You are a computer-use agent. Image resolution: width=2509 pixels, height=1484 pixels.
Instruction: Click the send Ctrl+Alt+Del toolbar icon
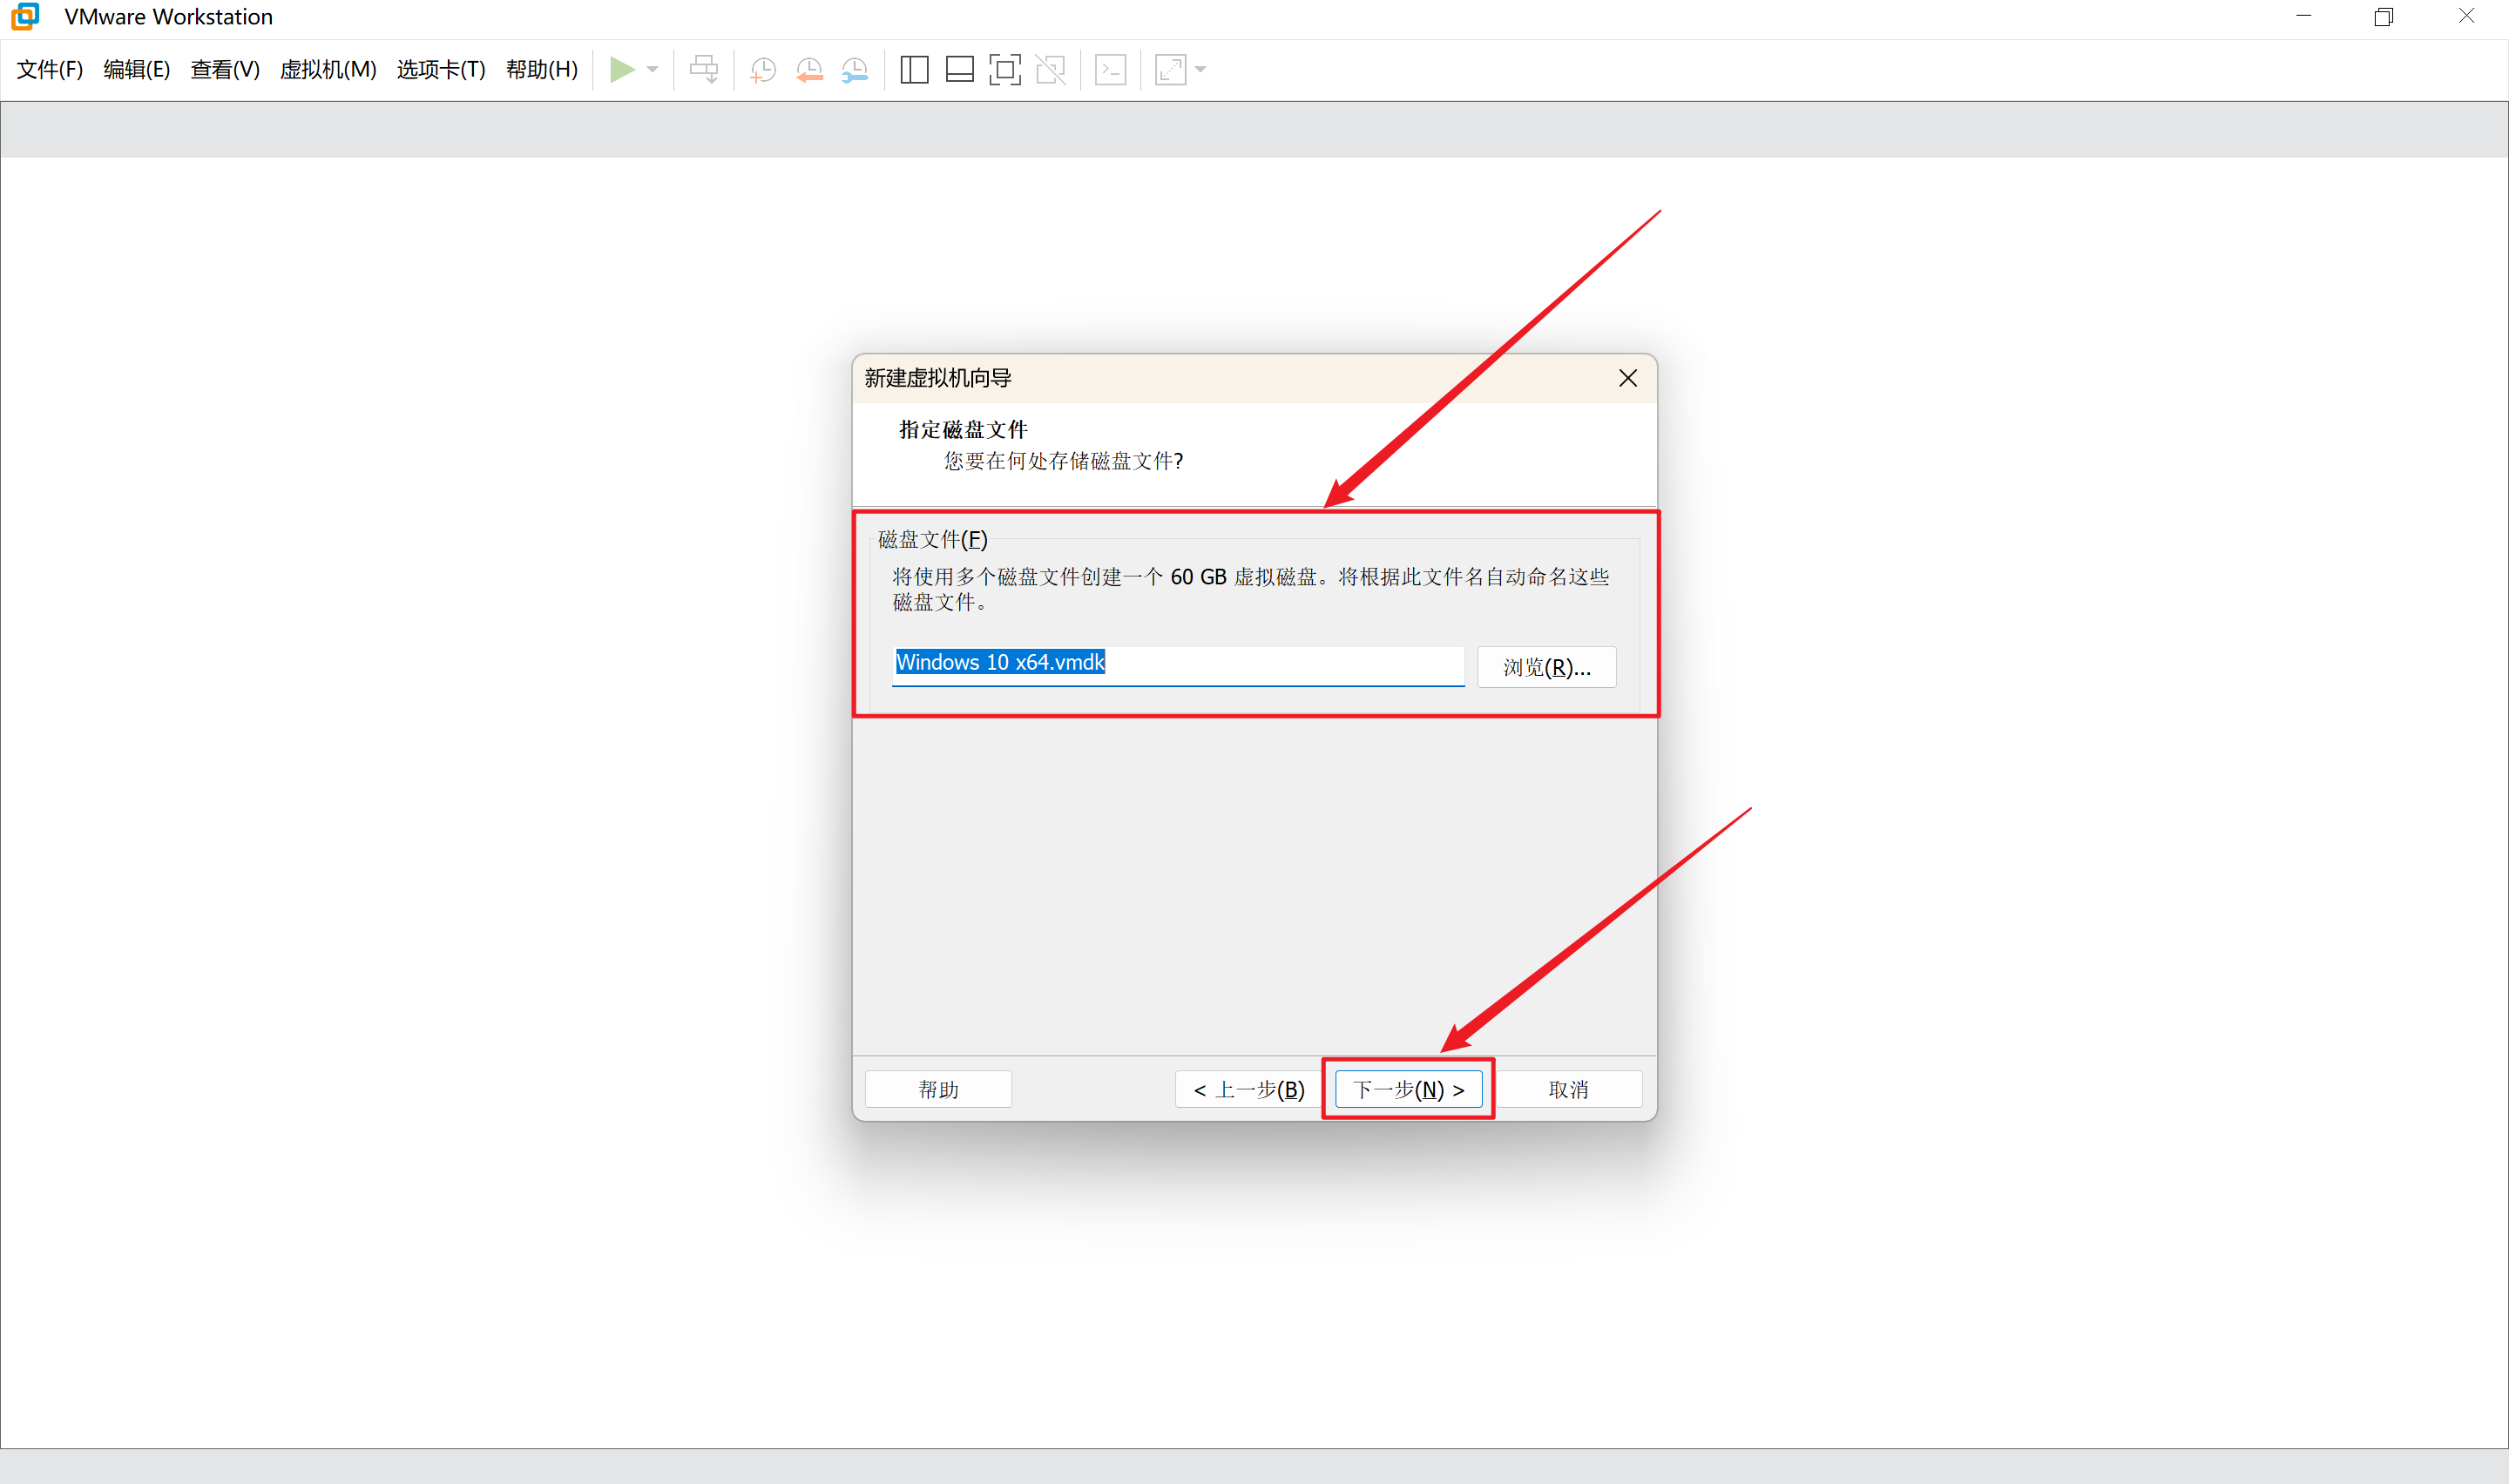tap(704, 69)
